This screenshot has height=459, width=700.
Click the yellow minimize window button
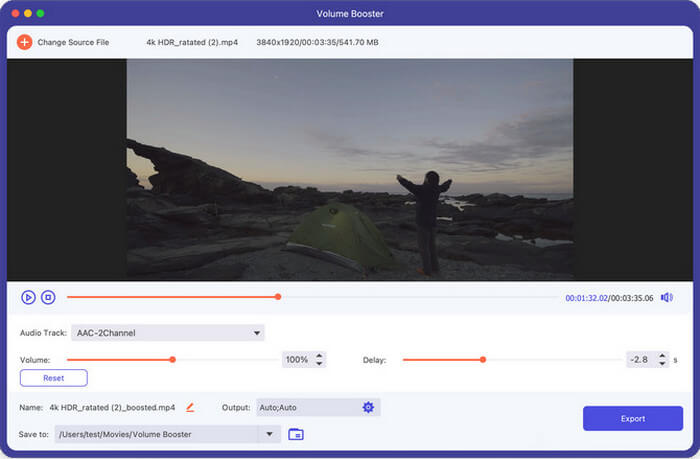(x=28, y=13)
